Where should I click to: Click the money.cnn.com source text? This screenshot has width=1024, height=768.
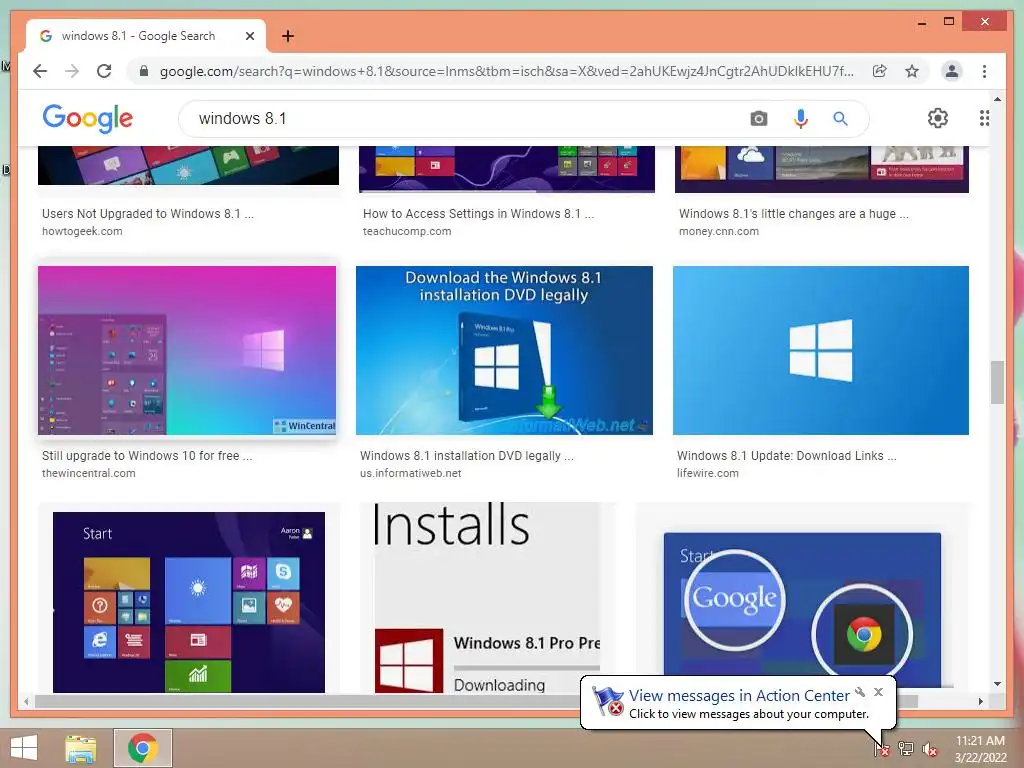pyautogui.click(x=718, y=231)
